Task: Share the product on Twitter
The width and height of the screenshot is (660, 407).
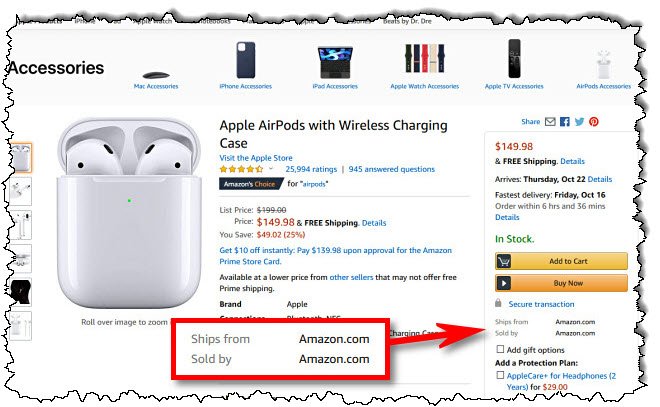Action: pyautogui.click(x=579, y=122)
